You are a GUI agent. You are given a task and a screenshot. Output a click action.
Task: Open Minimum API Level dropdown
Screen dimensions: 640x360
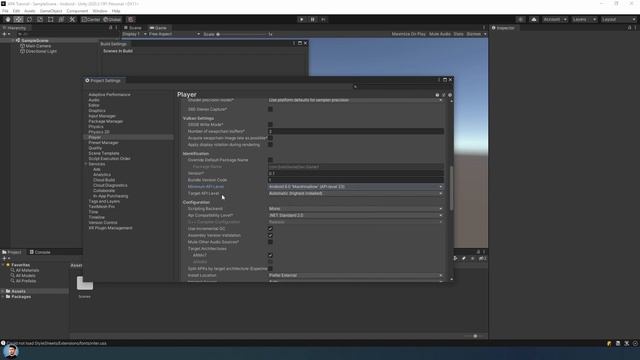coord(356,187)
